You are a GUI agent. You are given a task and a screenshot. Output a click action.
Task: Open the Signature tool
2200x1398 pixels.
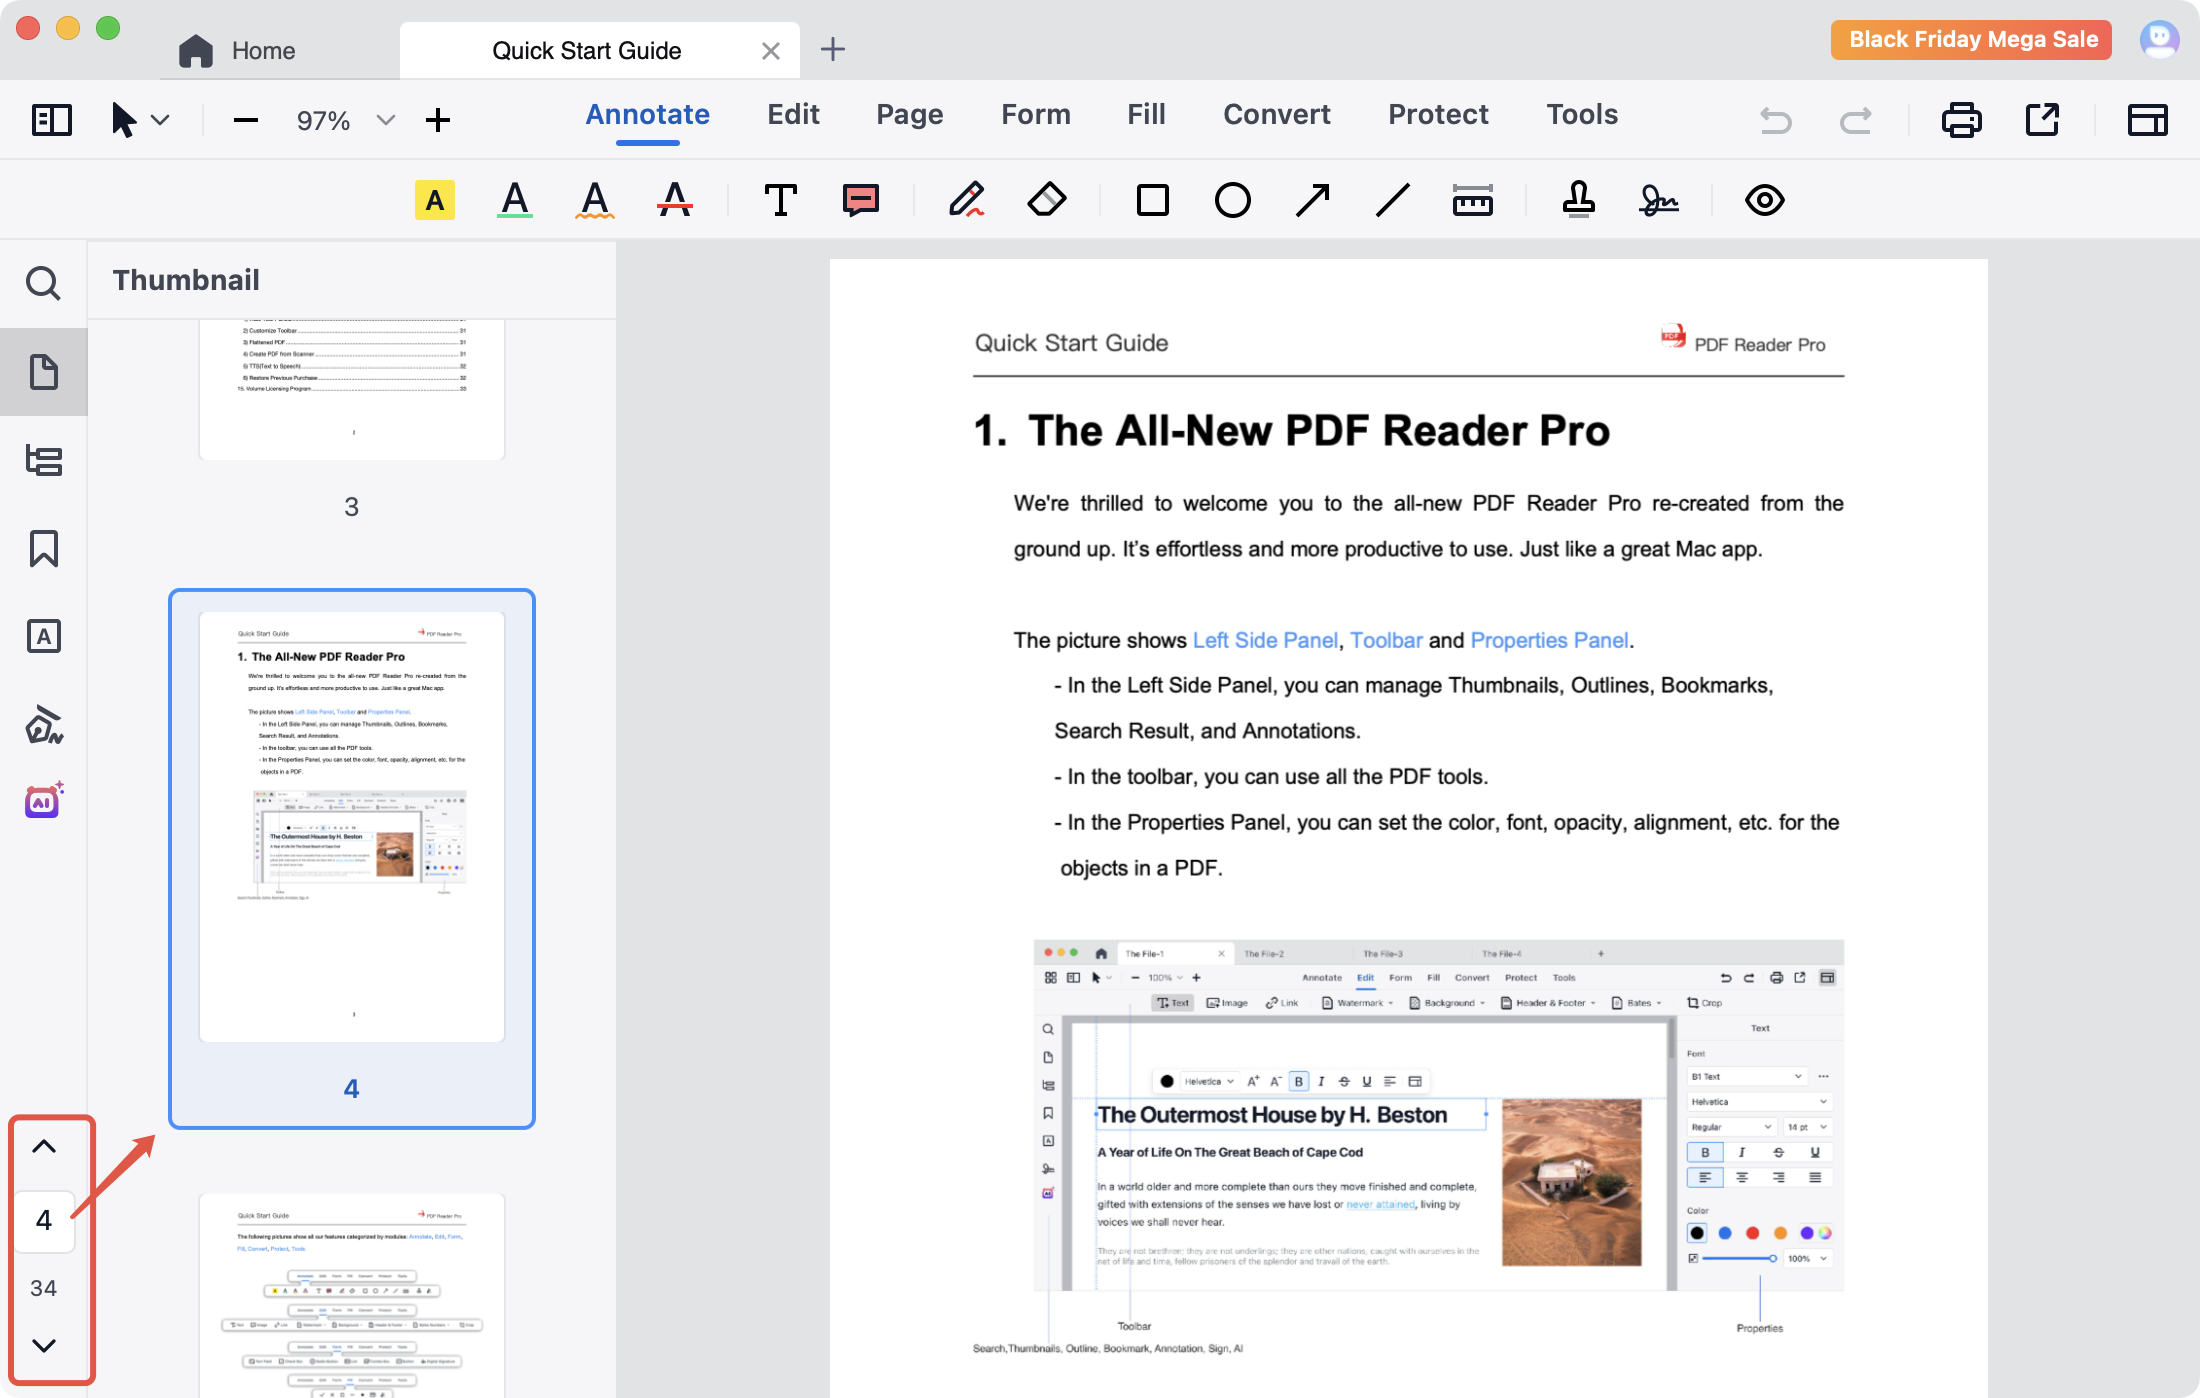tap(1658, 200)
